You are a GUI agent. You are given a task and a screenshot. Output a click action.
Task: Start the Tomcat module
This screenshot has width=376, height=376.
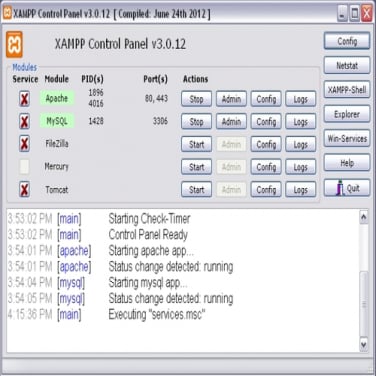pos(196,190)
